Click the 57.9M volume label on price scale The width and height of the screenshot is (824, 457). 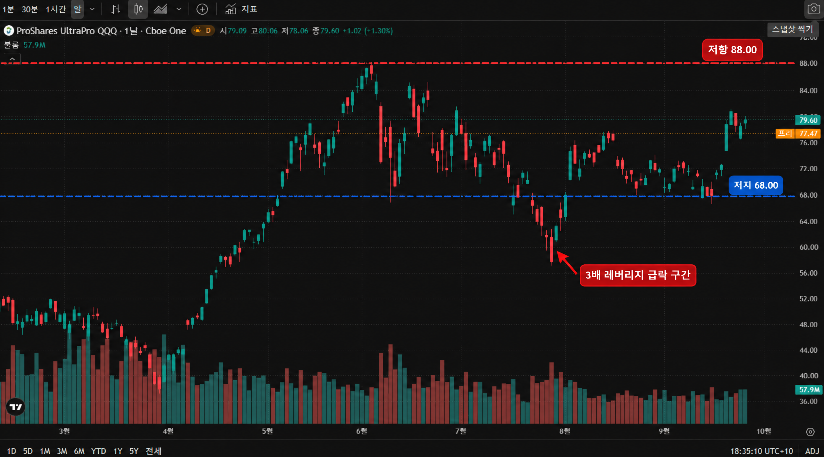808,390
